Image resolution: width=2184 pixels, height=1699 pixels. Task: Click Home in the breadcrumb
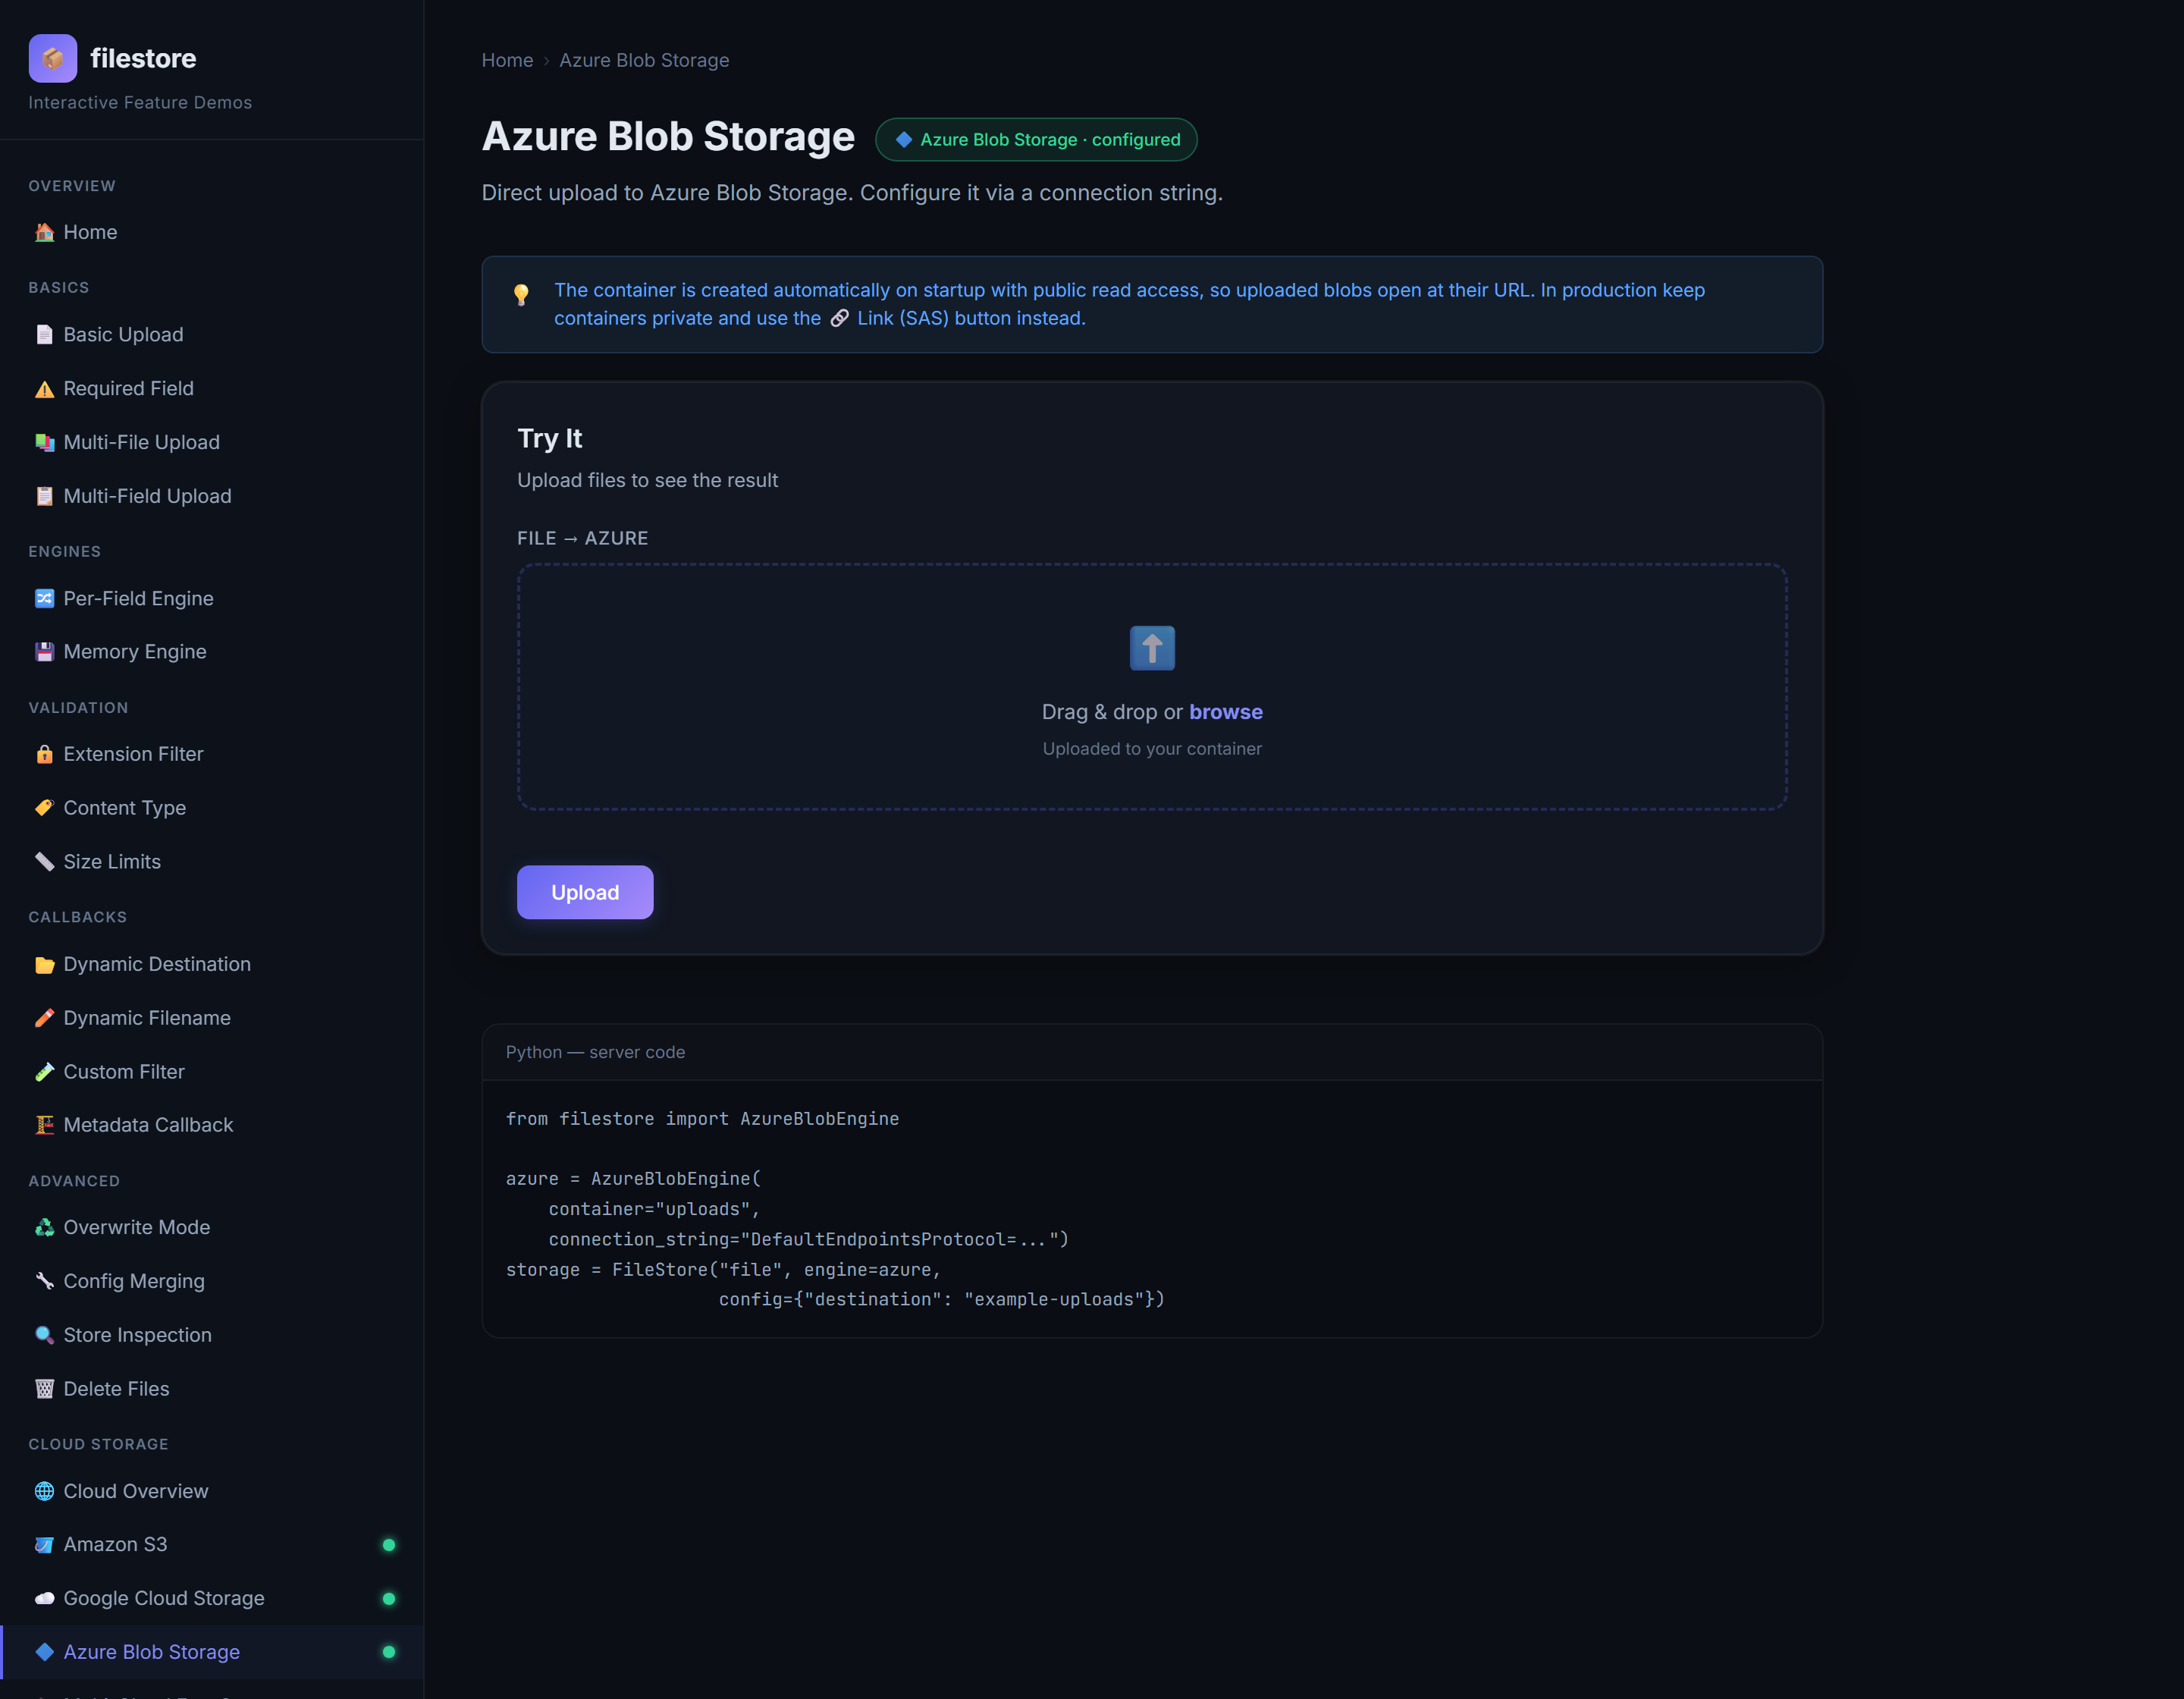(507, 60)
